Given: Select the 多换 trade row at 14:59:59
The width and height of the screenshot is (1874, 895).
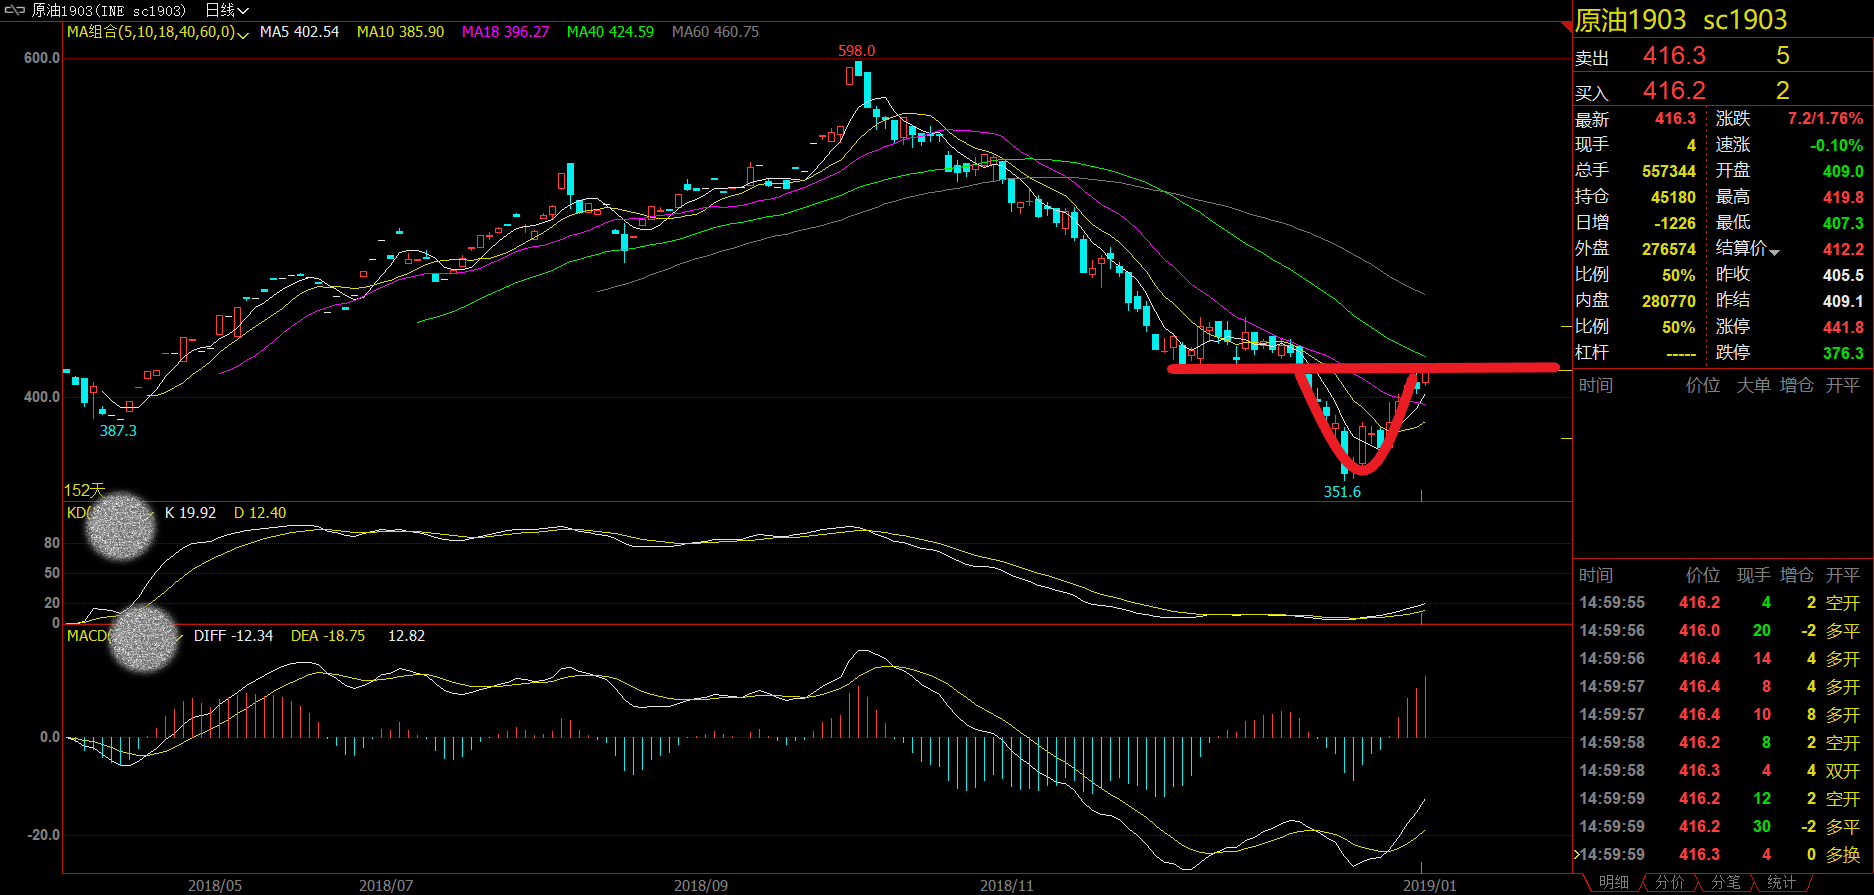Looking at the screenshot, I should click(1720, 854).
